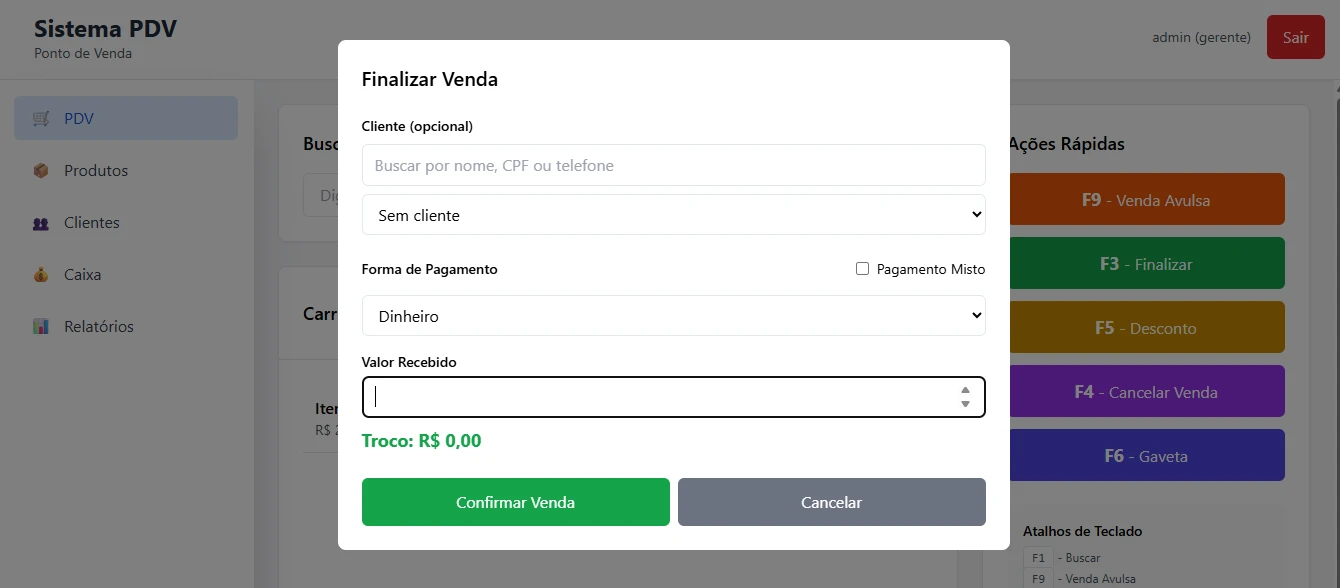Expand the Dinheiro payment method dropdown
Image resolution: width=1340 pixels, height=588 pixels.
tap(673, 316)
